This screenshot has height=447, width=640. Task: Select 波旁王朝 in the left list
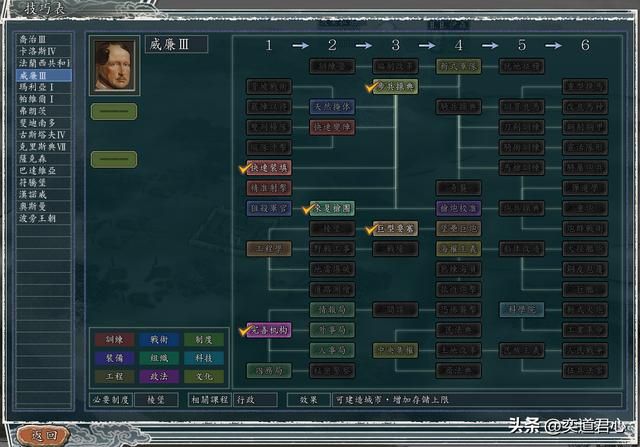(x=44, y=218)
